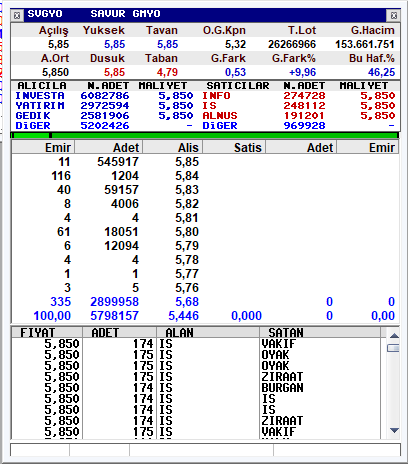This screenshot has height=464, width=408.
Task: Click the Satis column header
Action: coord(234,147)
